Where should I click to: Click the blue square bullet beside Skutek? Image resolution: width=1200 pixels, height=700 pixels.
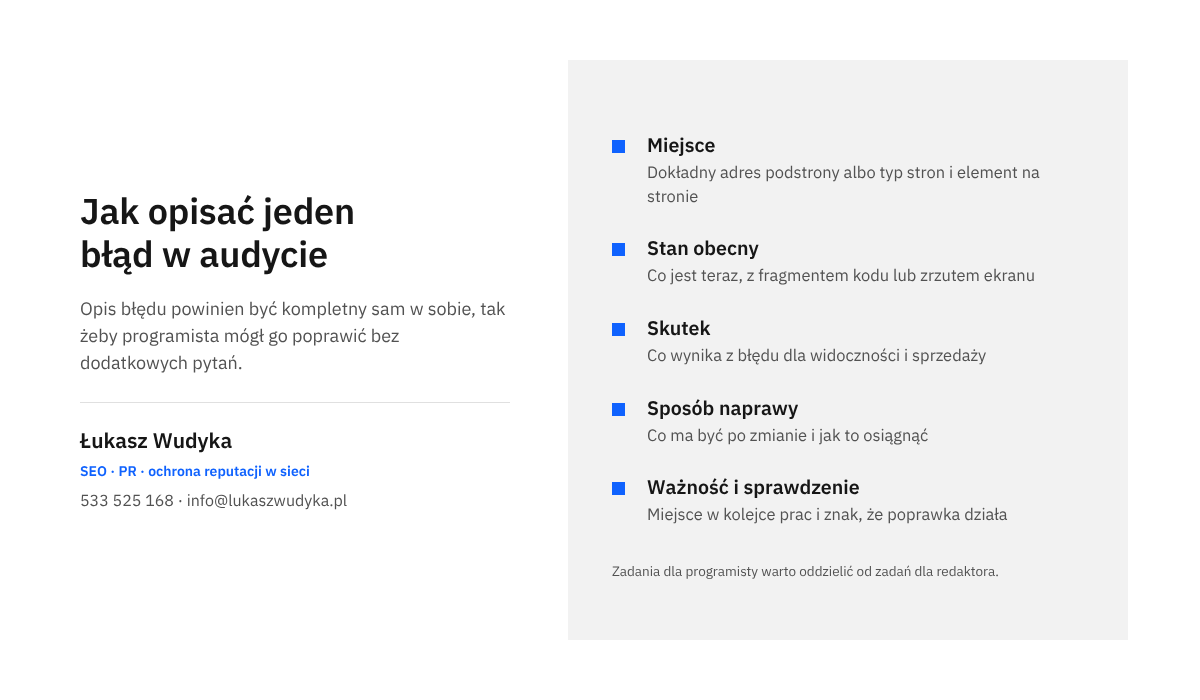click(x=618, y=329)
